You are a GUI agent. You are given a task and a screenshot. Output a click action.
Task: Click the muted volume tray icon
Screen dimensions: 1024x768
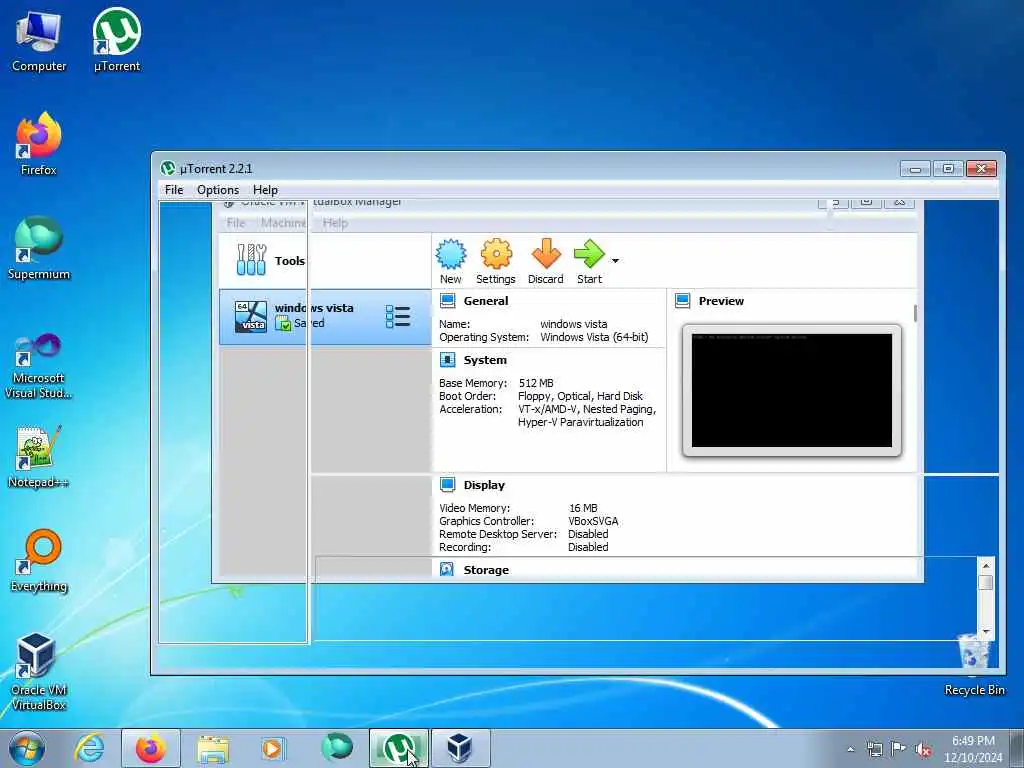pyautogui.click(x=923, y=749)
